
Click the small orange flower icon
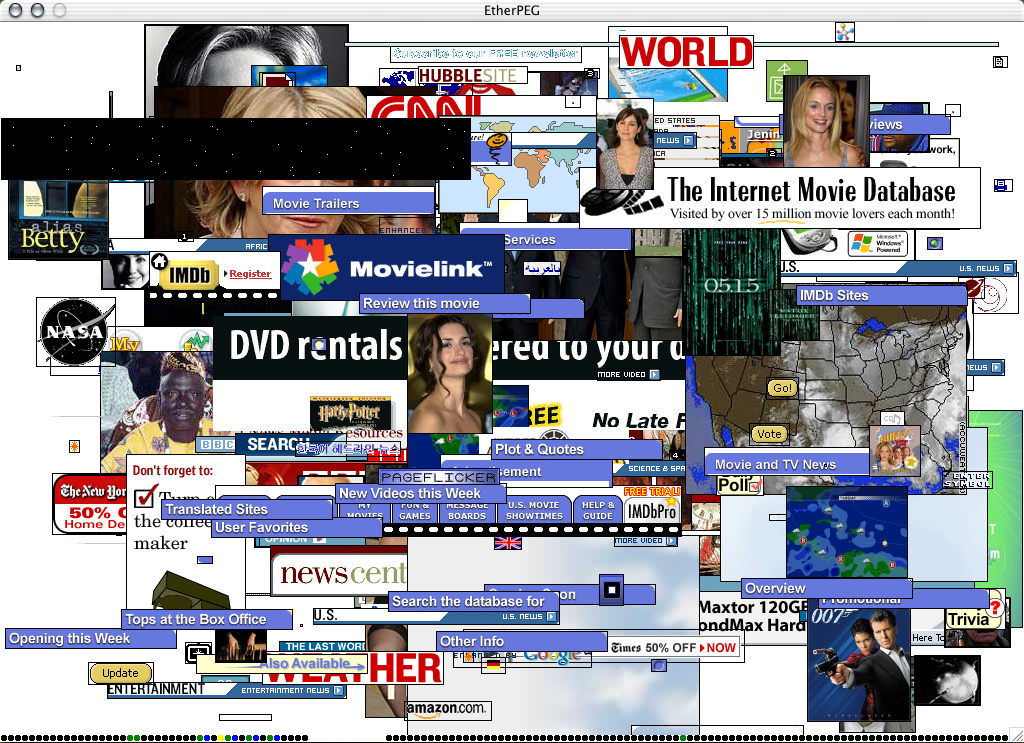(74, 447)
